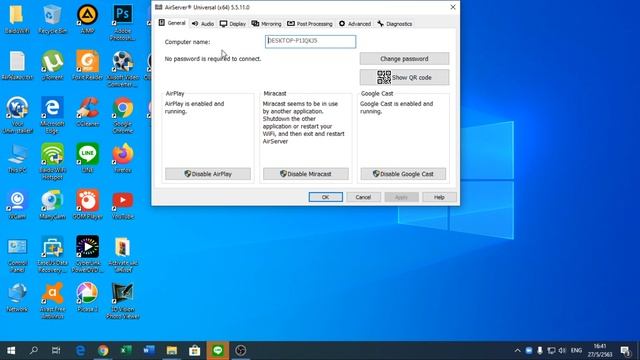Confirm settings with OK button
The width and height of the screenshot is (640, 360).
coord(326,197)
